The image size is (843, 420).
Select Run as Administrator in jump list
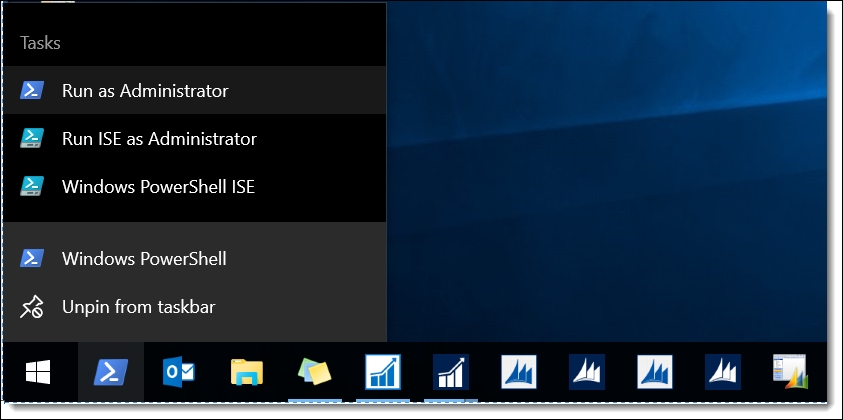pyautogui.click(x=195, y=90)
